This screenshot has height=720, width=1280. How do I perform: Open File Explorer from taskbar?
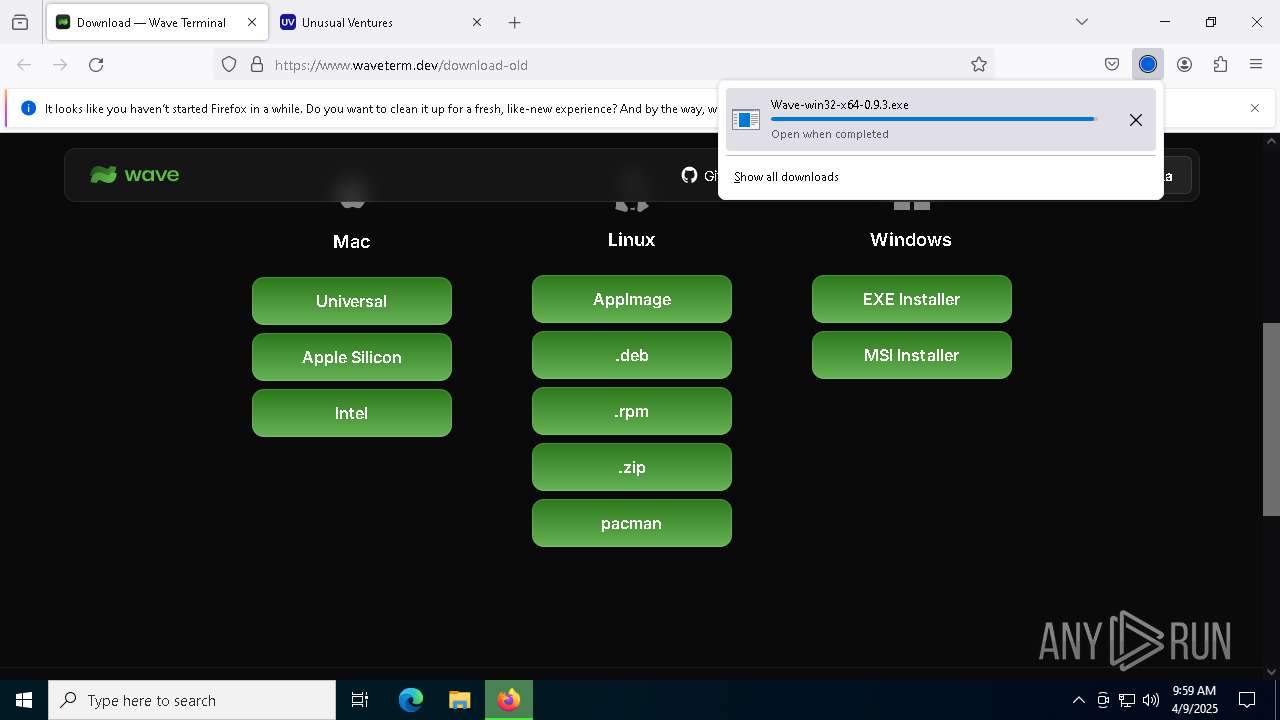pyautogui.click(x=459, y=700)
